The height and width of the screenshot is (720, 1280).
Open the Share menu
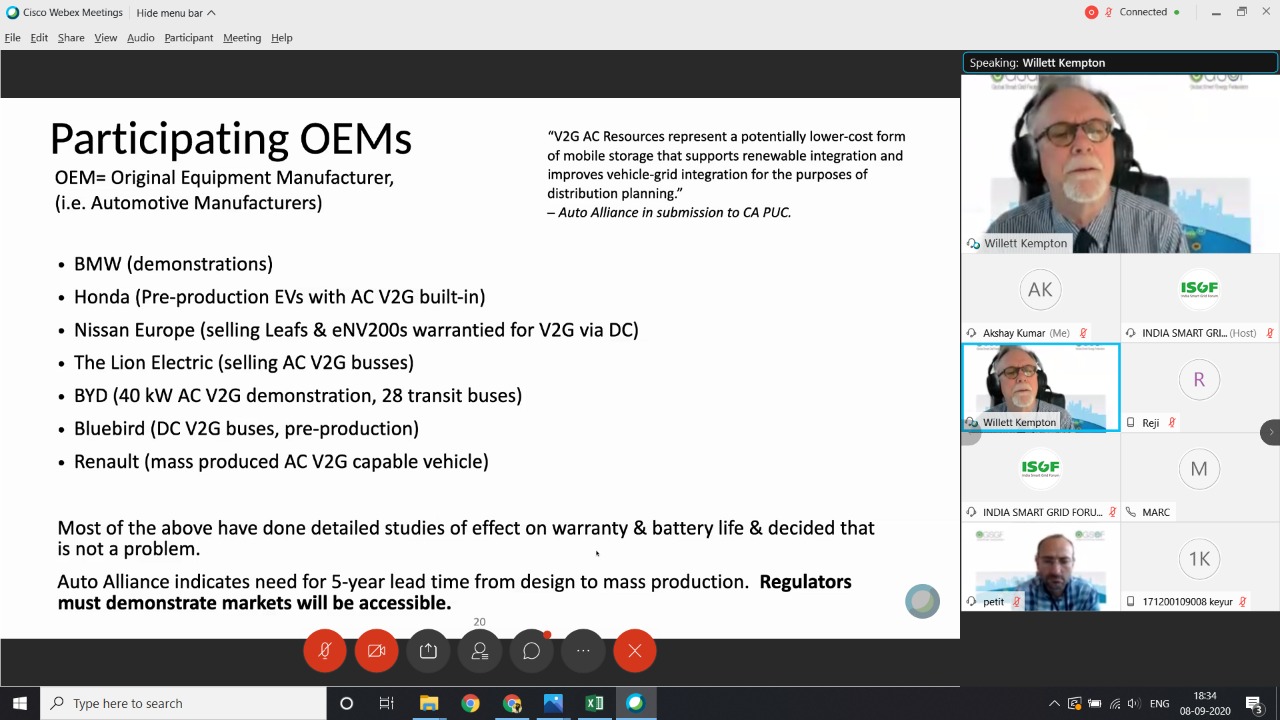[71, 37]
